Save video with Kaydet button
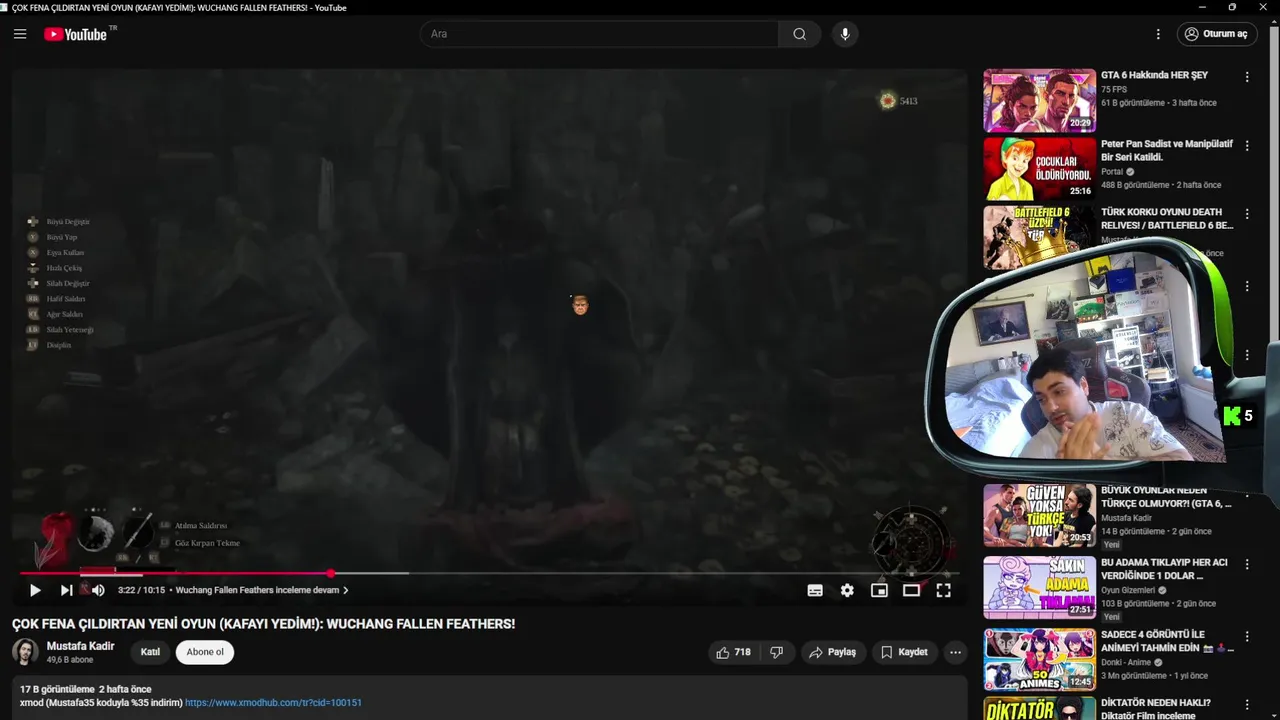Screen dimensions: 1280x720 [905, 652]
